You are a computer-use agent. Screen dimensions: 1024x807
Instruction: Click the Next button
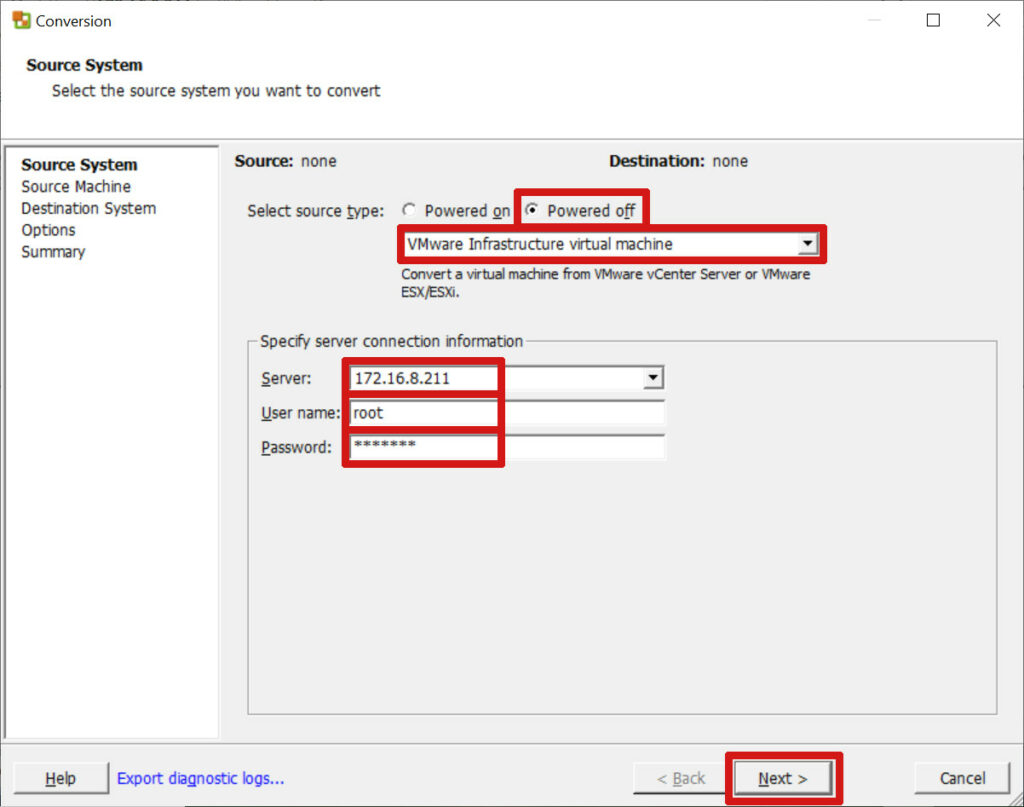pyautogui.click(x=783, y=778)
